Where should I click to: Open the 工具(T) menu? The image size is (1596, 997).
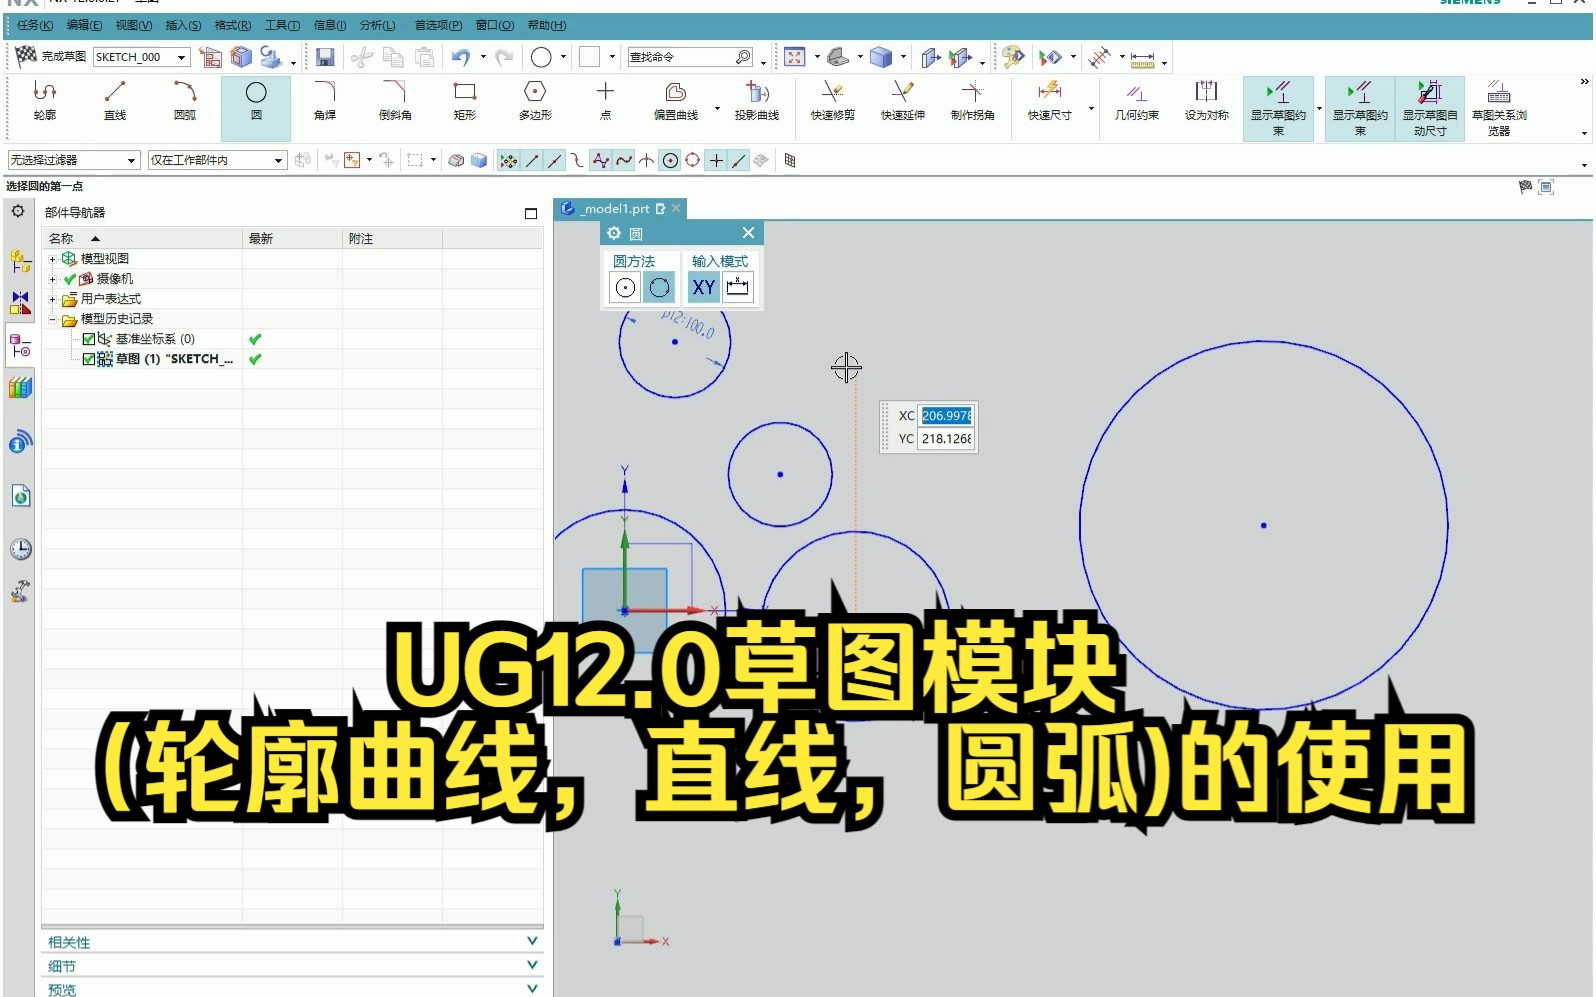tap(282, 25)
